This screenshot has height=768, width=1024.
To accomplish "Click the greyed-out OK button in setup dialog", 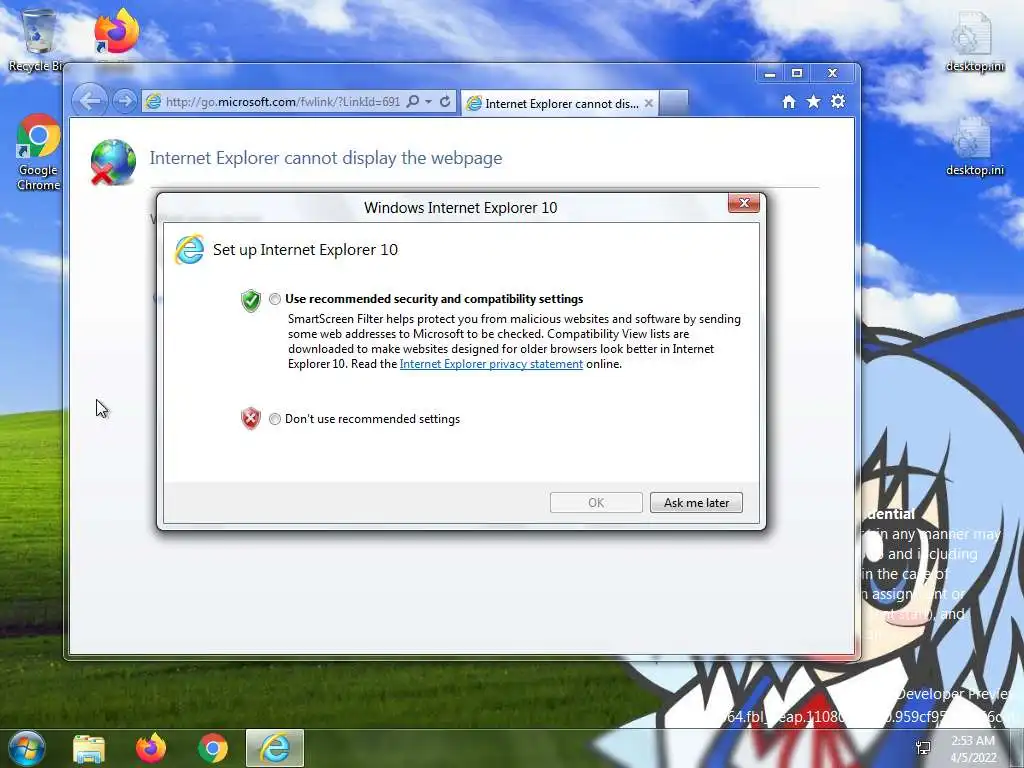I will (x=596, y=503).
